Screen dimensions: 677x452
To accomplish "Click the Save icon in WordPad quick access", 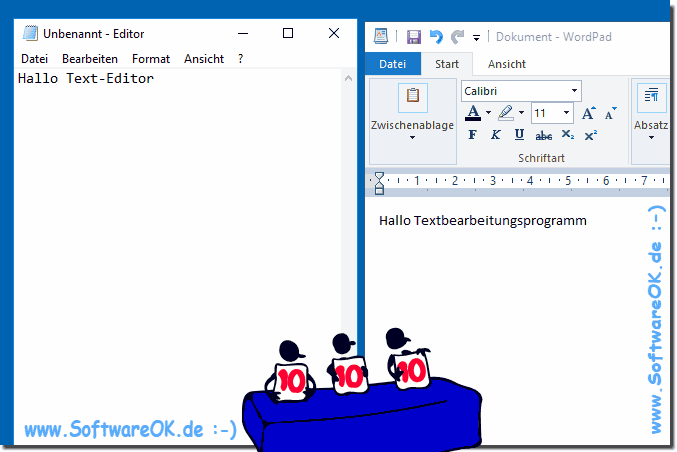I will click(x=414, y=37).
